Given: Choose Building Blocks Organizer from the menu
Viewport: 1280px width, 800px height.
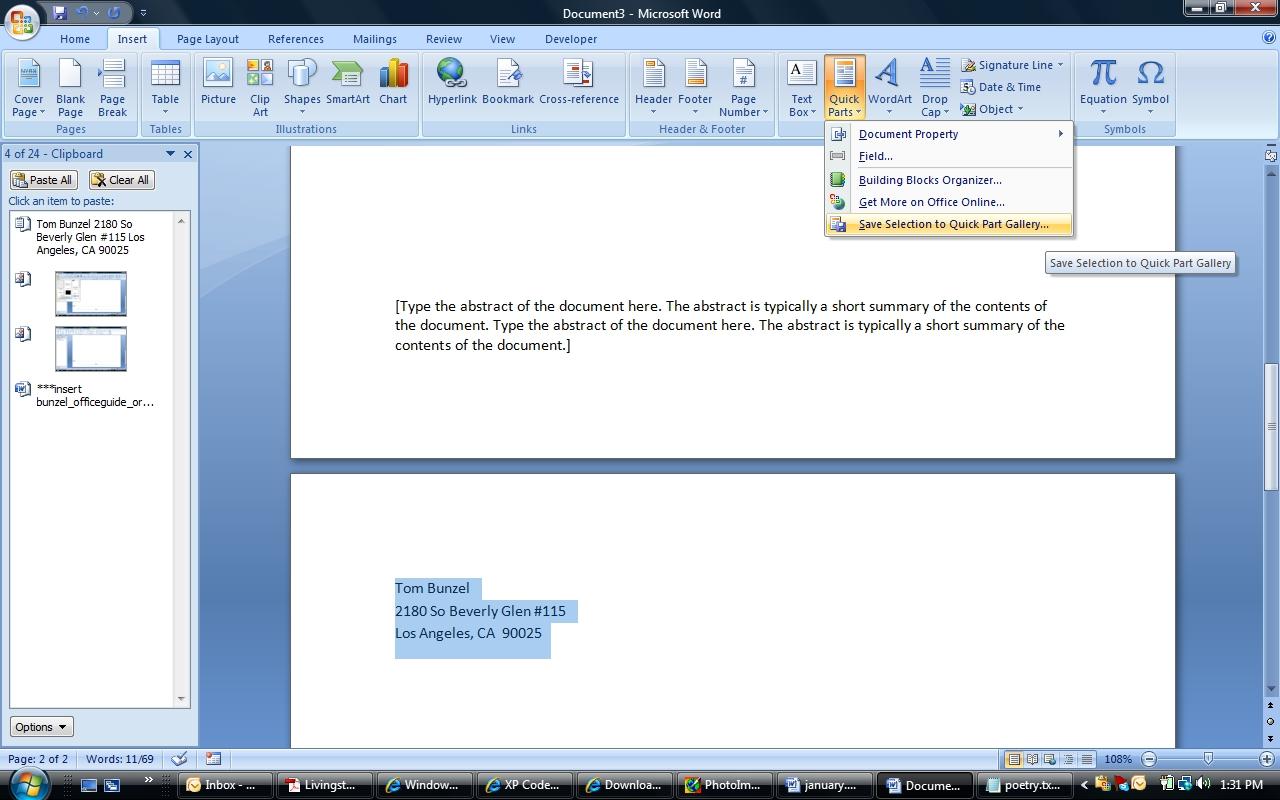Looking at the screenshot, I should pos(929,180).
